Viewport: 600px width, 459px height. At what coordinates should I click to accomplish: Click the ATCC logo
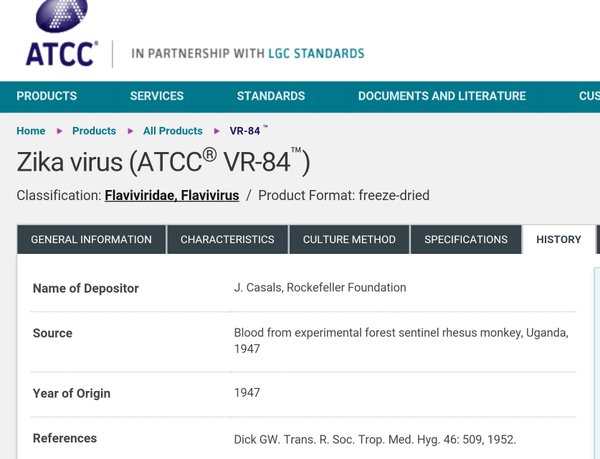(x=62, y=34)
